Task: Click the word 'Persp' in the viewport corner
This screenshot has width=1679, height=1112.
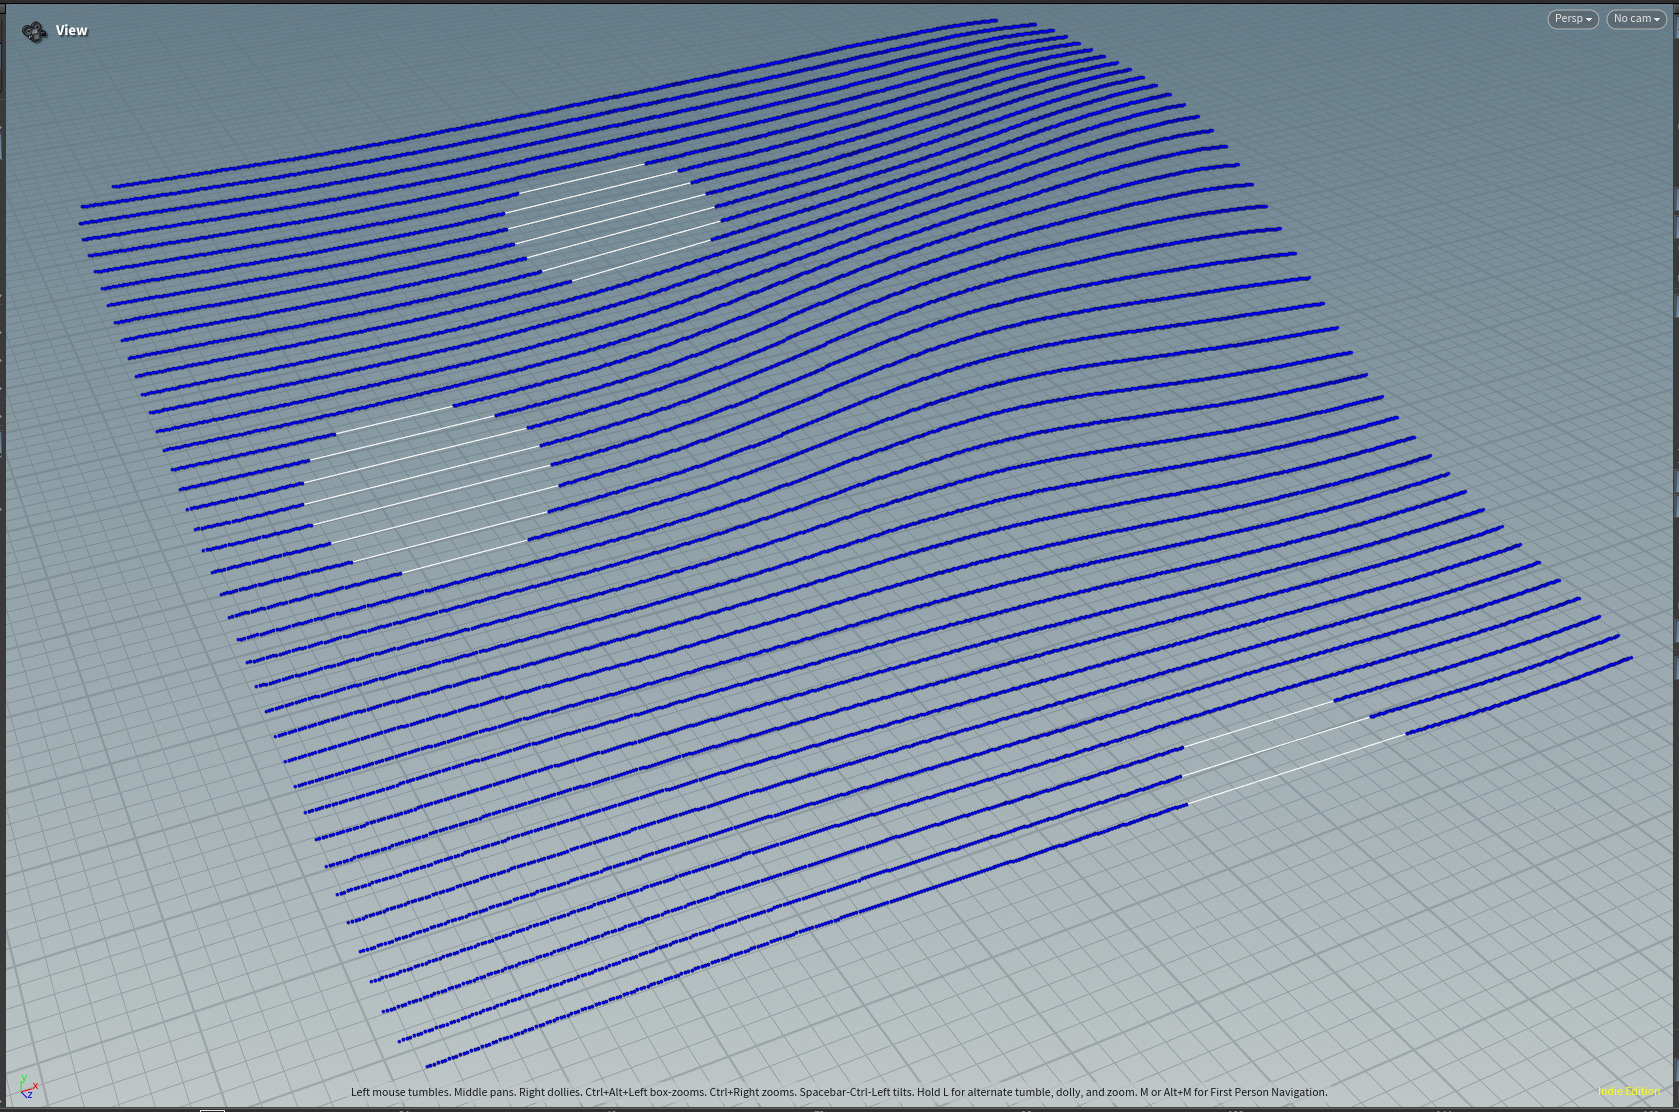Action: pos(1568,19)
